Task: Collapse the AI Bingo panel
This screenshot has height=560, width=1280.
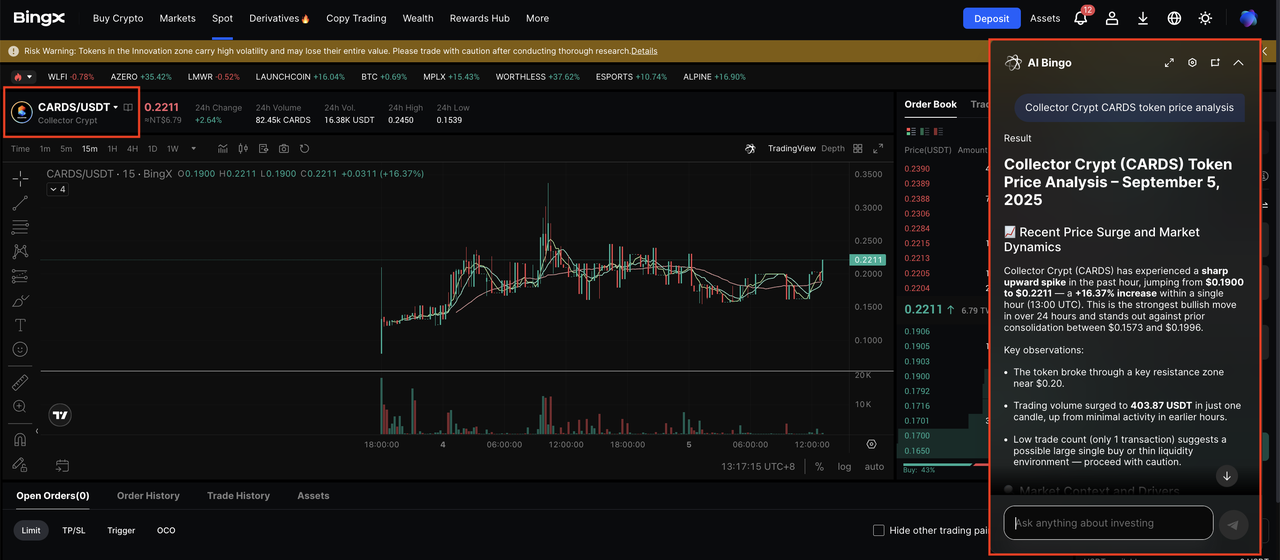Action: [1238, 63]
